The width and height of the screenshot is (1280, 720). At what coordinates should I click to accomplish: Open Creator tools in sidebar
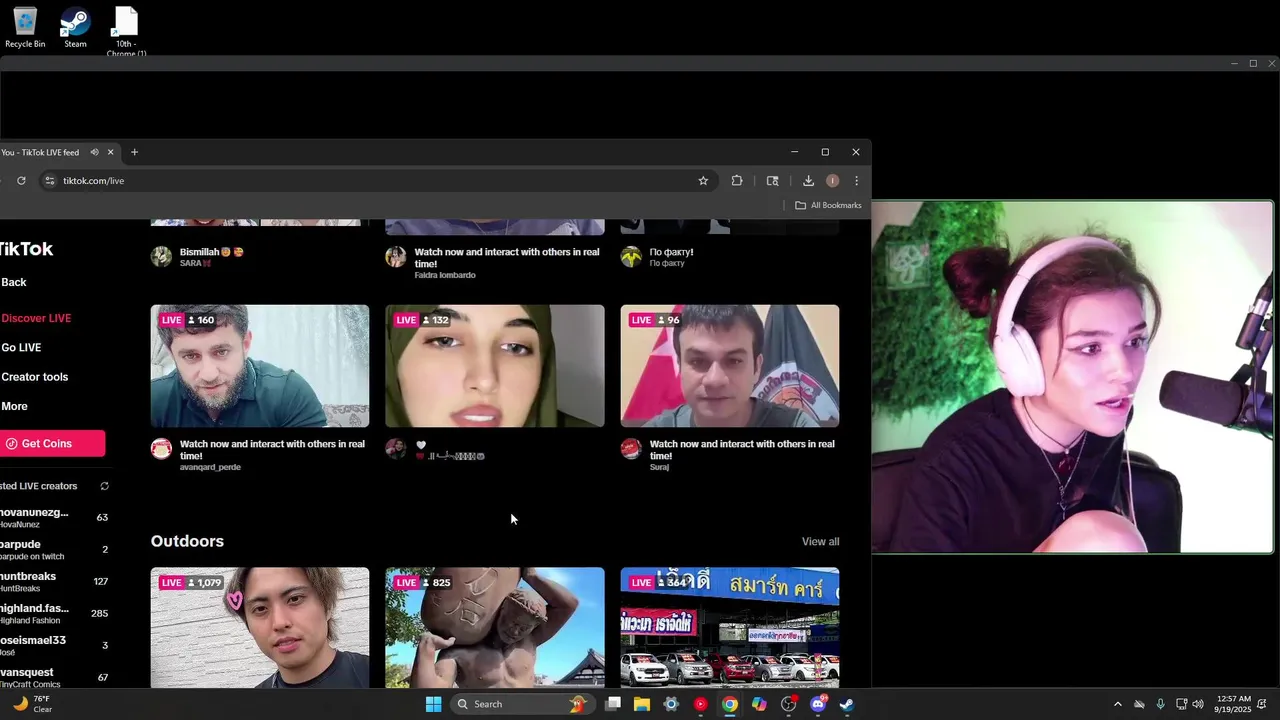[x=34, y=377]
